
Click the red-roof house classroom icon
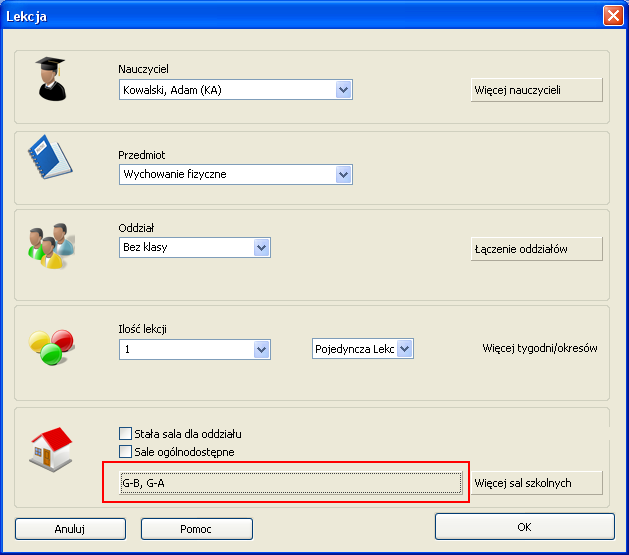point(51,449)
